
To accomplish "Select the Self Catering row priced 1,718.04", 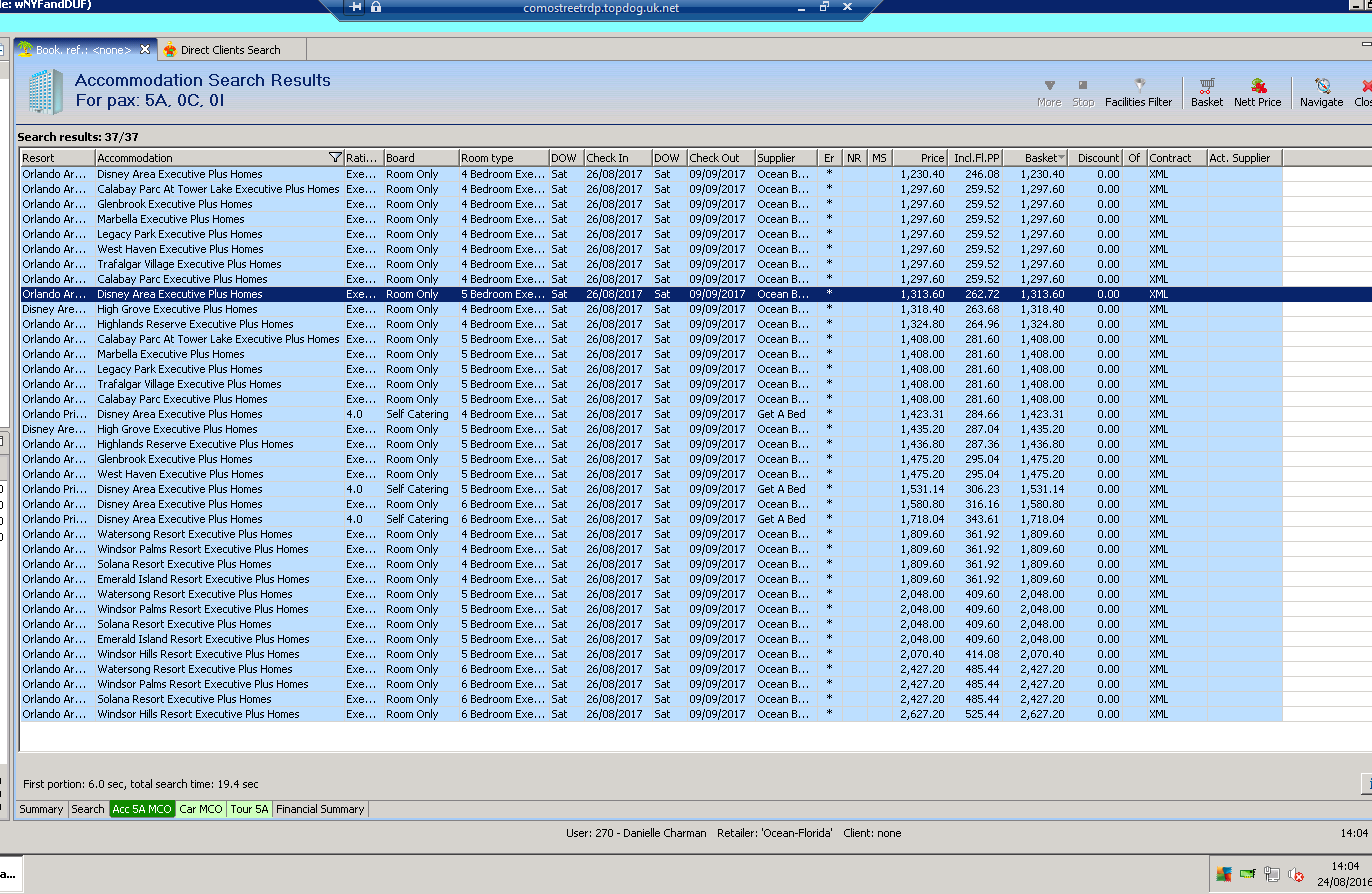I will 651,519.
